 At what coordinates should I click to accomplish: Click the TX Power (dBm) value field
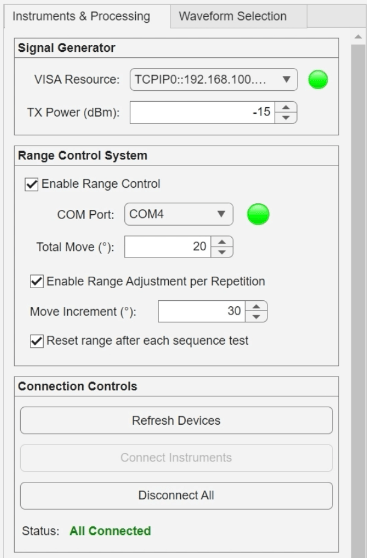[202, 112]
